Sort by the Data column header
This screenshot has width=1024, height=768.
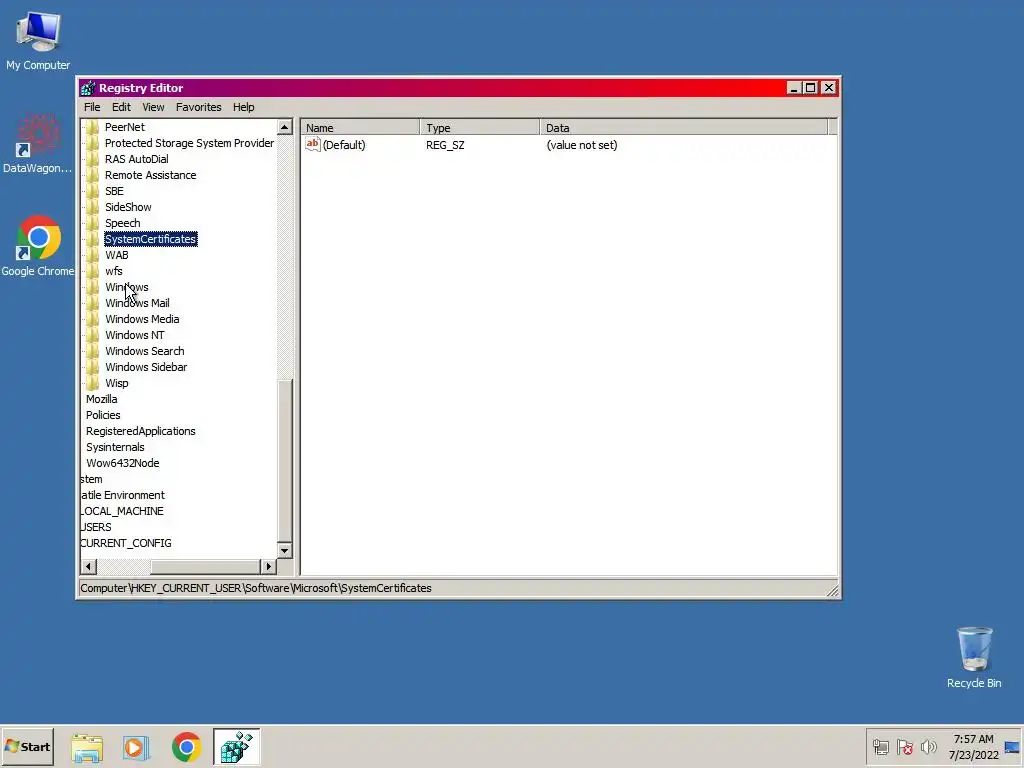tap(684, 128)
